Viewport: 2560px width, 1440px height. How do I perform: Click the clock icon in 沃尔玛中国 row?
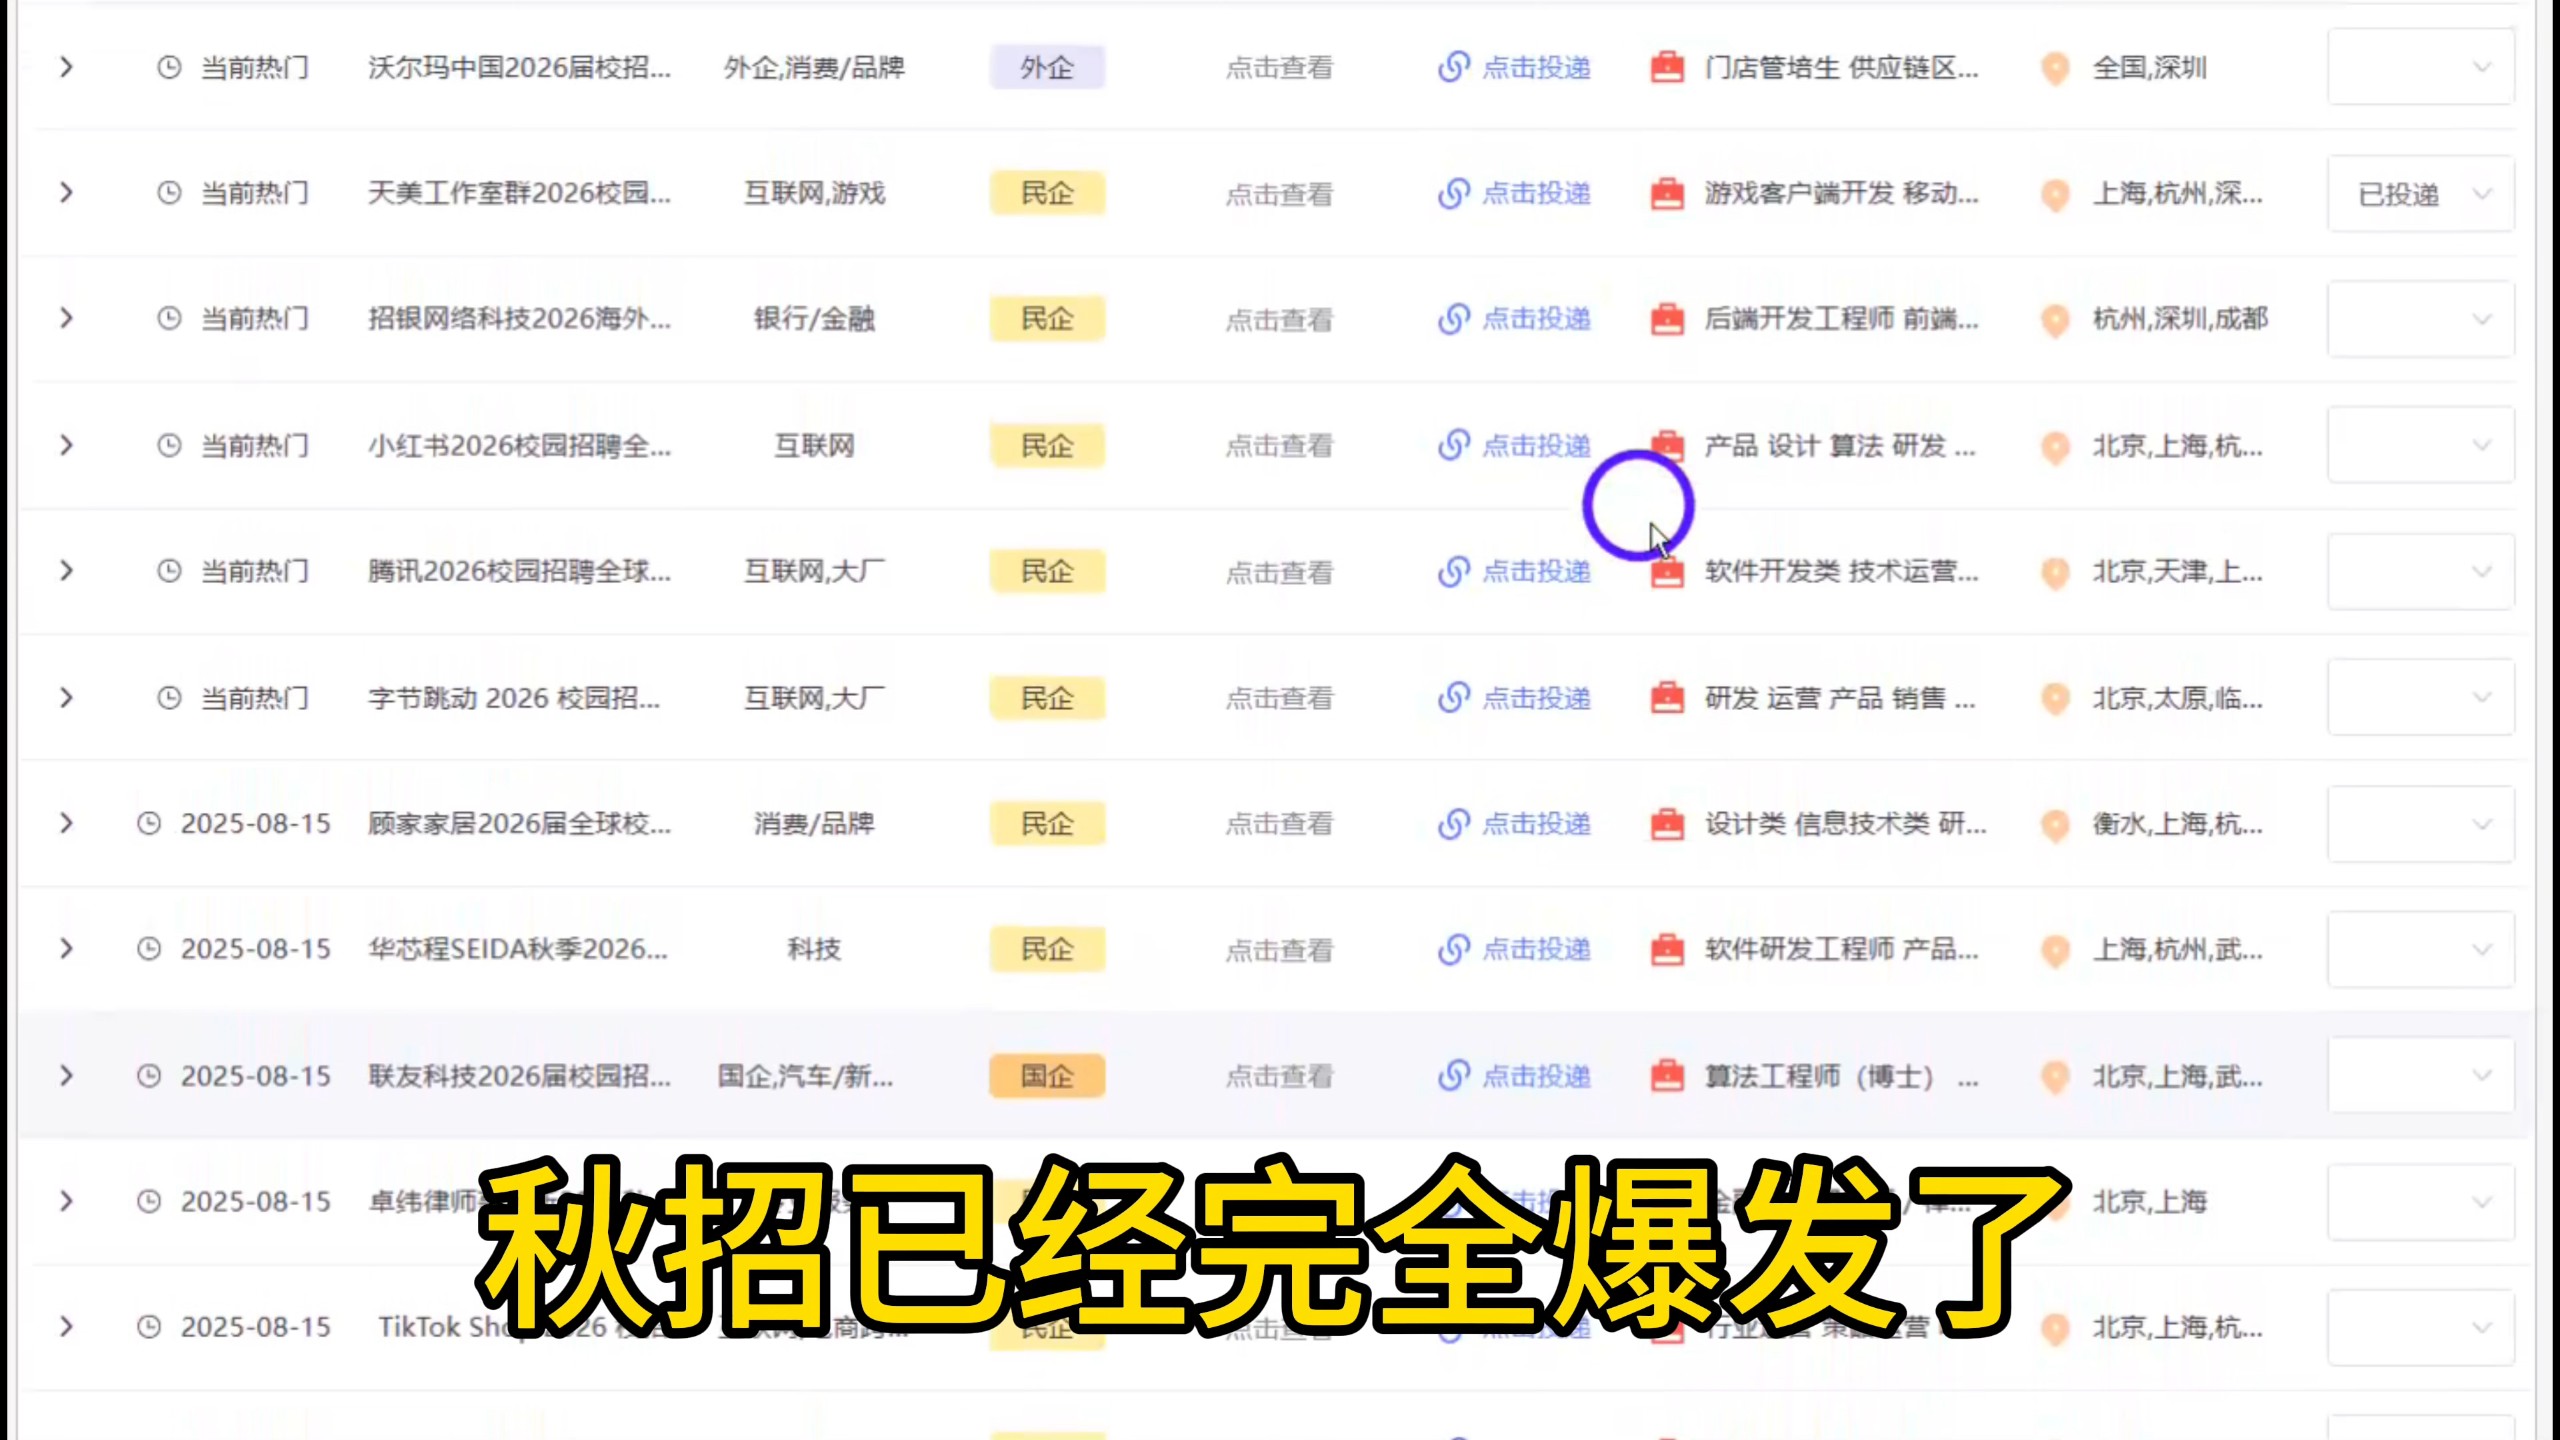(x=169, y=67)
